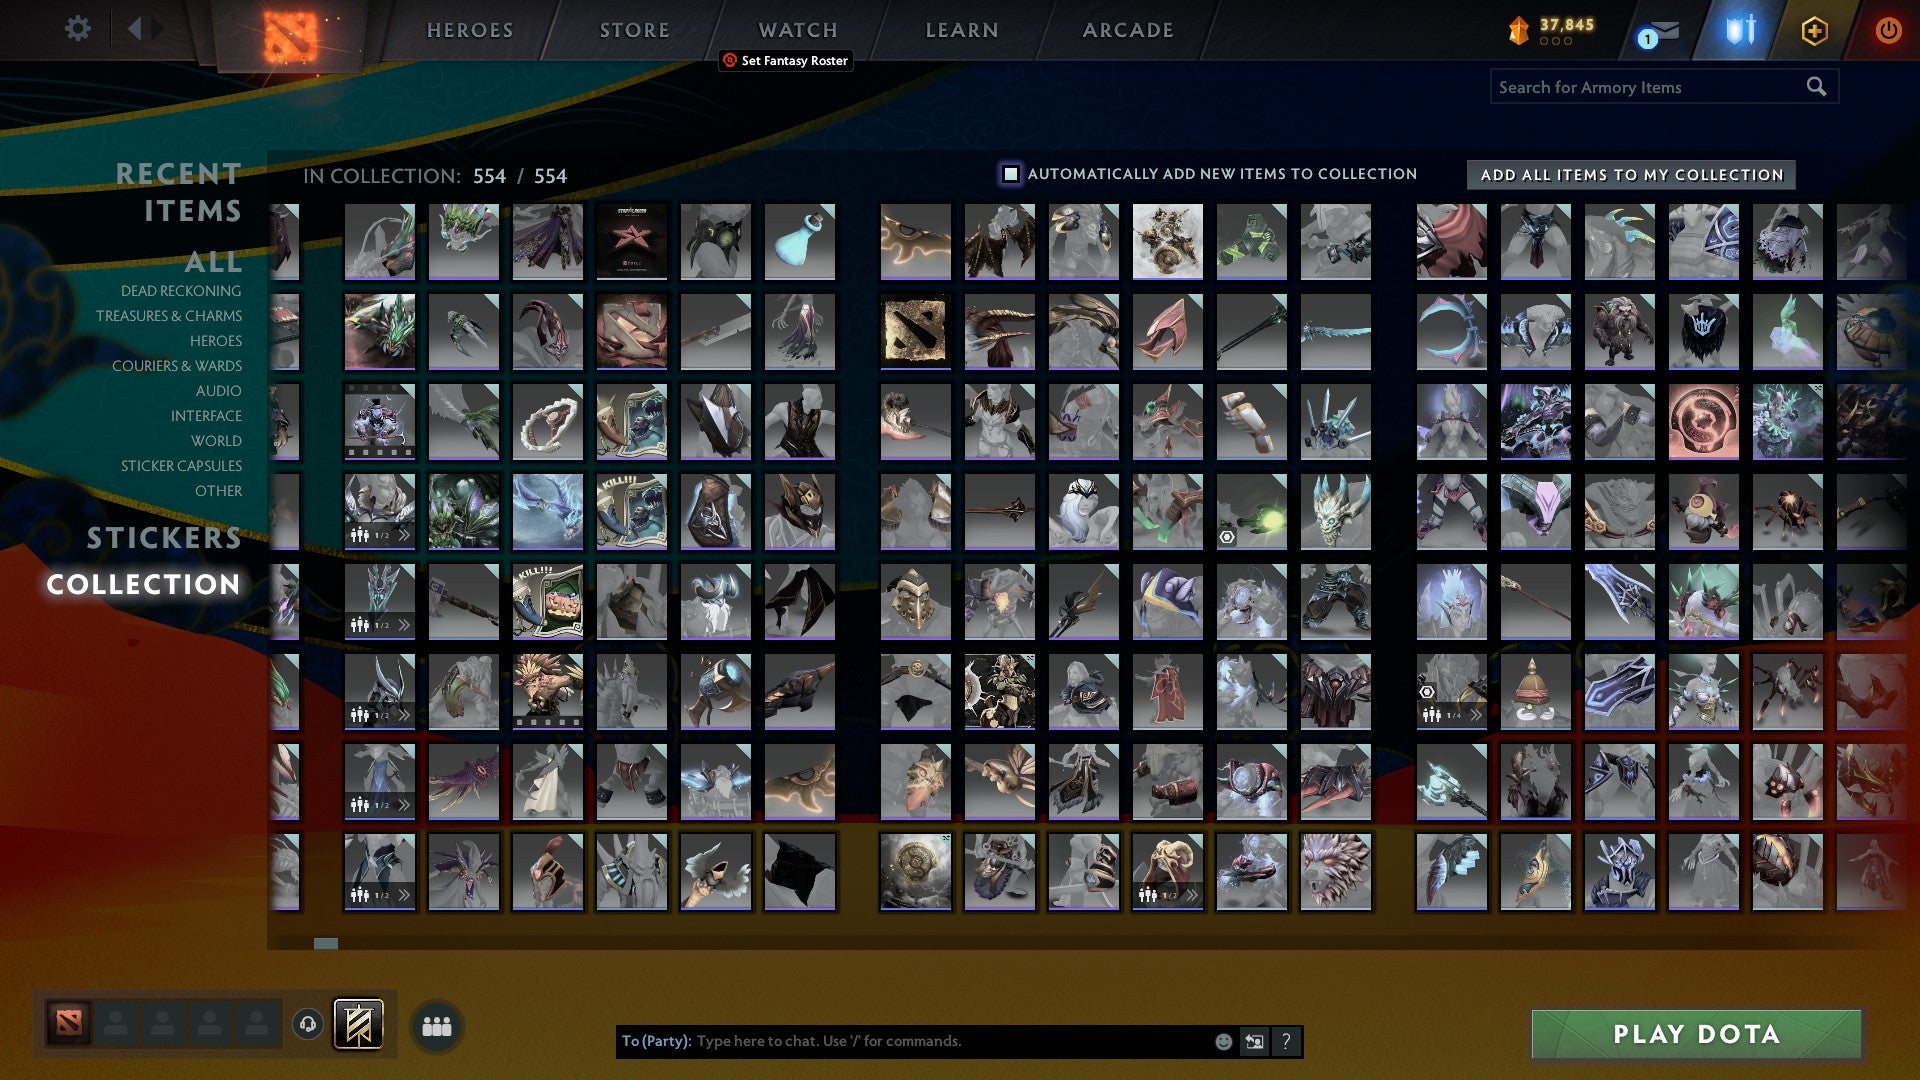Image resolution: width=1920 pixels, height=1080 pixels.
Task: Click the power exit icon top right
Action: pos(1889,31)
